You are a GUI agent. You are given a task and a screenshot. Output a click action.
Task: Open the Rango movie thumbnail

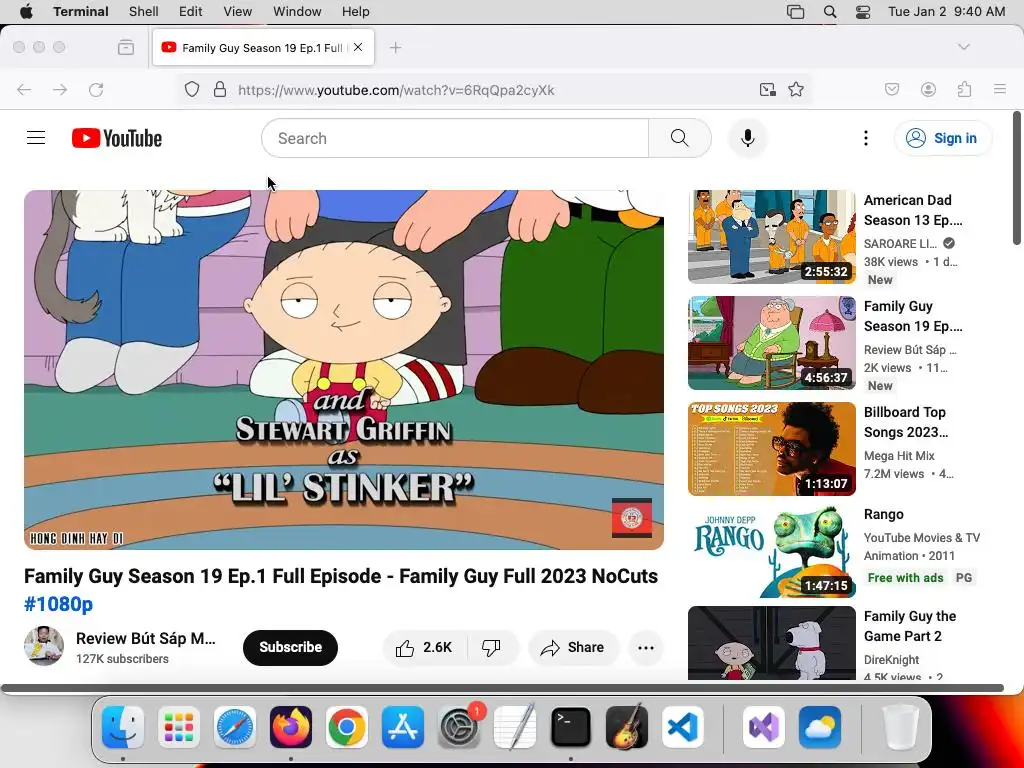tap(771, 552)
